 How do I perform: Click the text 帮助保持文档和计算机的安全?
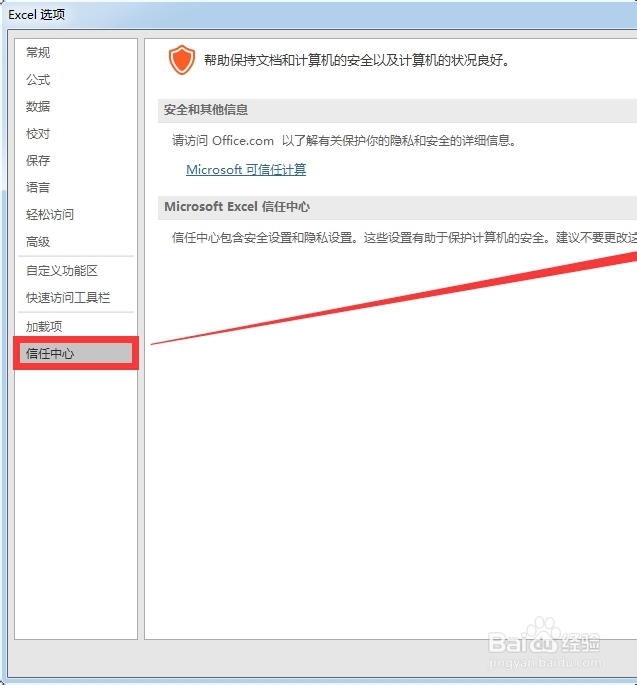357,60
